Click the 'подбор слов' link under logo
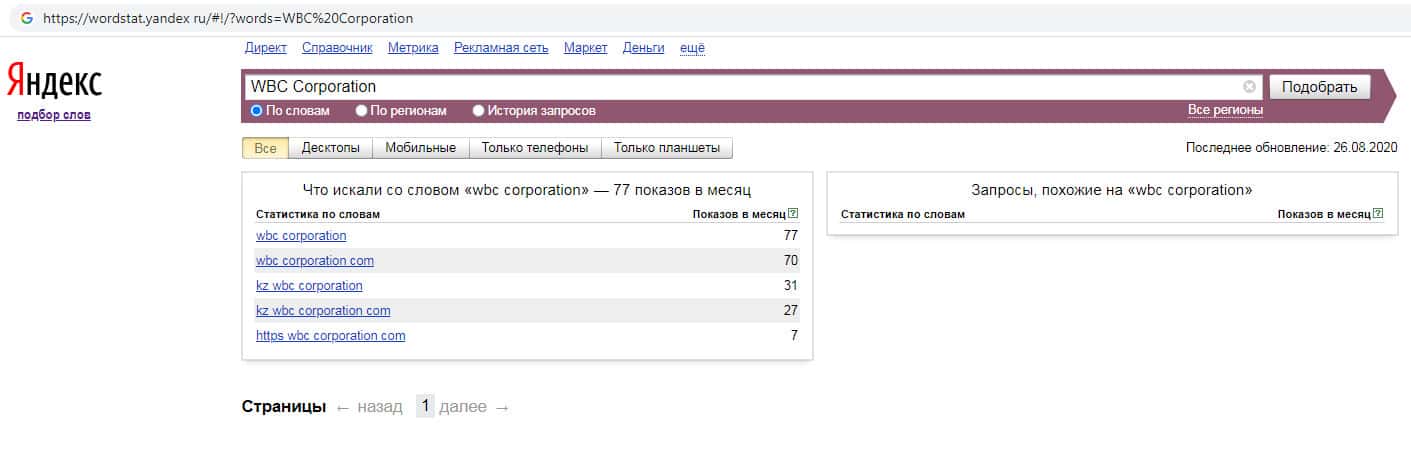 [54, 115]
